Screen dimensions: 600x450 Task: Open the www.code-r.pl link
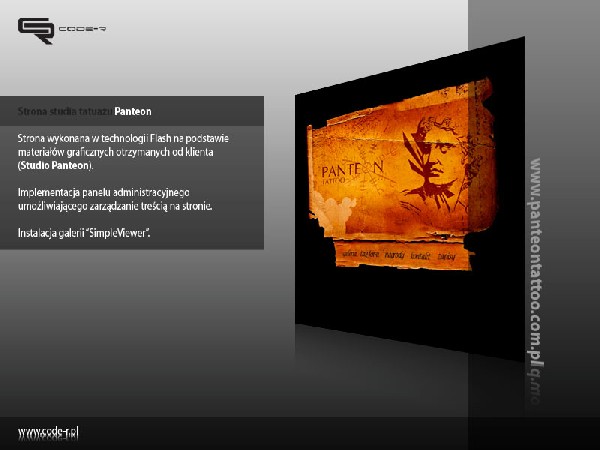point(48,432)
